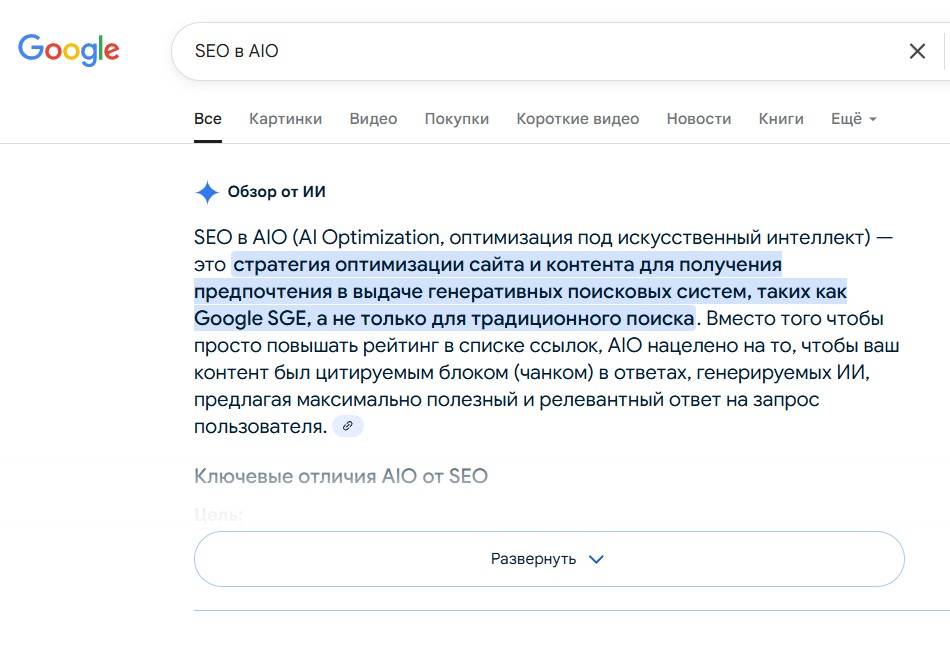
Task: Click the text SEO в AIO (AI Optimization
Action: 316,238
